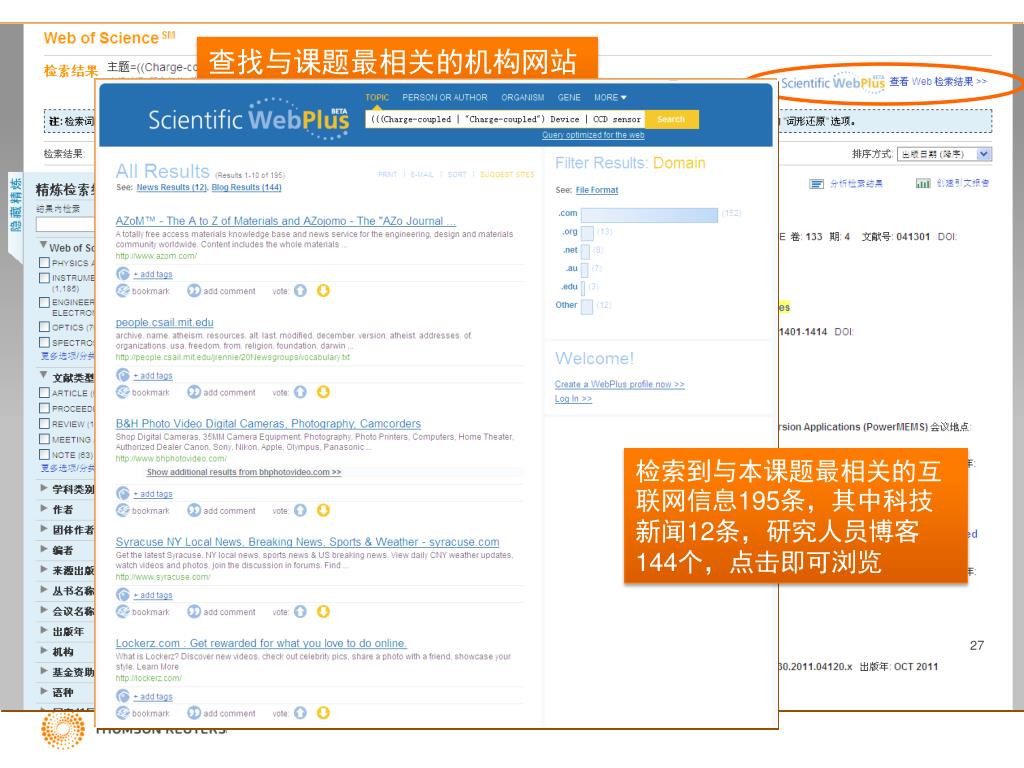Click analyze results icon in Web of Science
Image resolution: width=1024 pixels, height=768 pixels.
[816, 184]
